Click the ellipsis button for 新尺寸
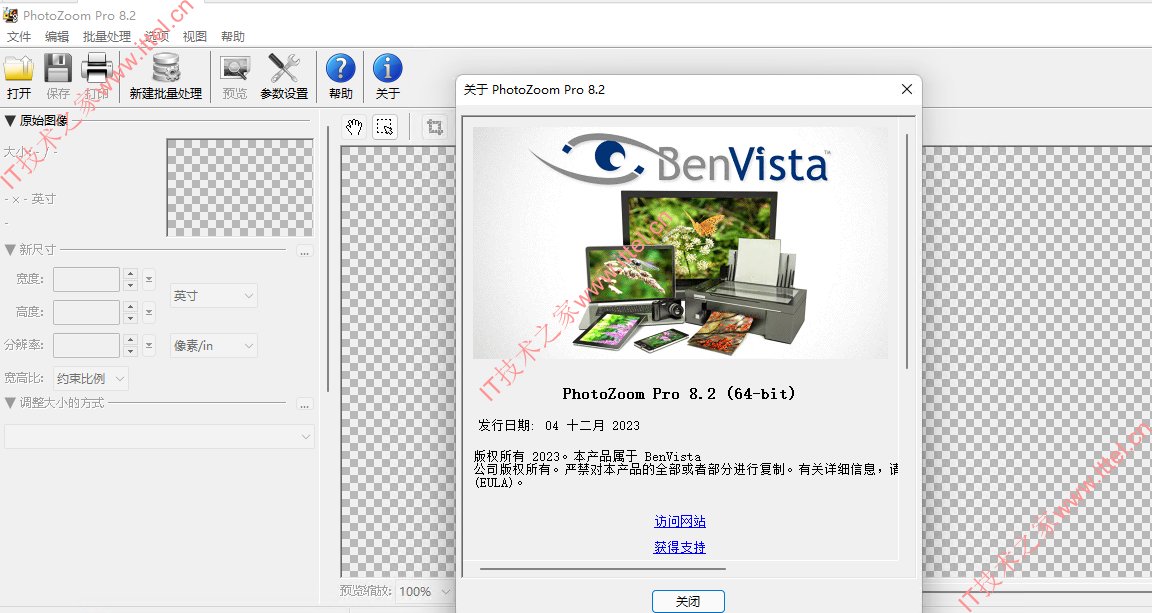Viewport: 1152px width, 613px height. tap(304, 252)
